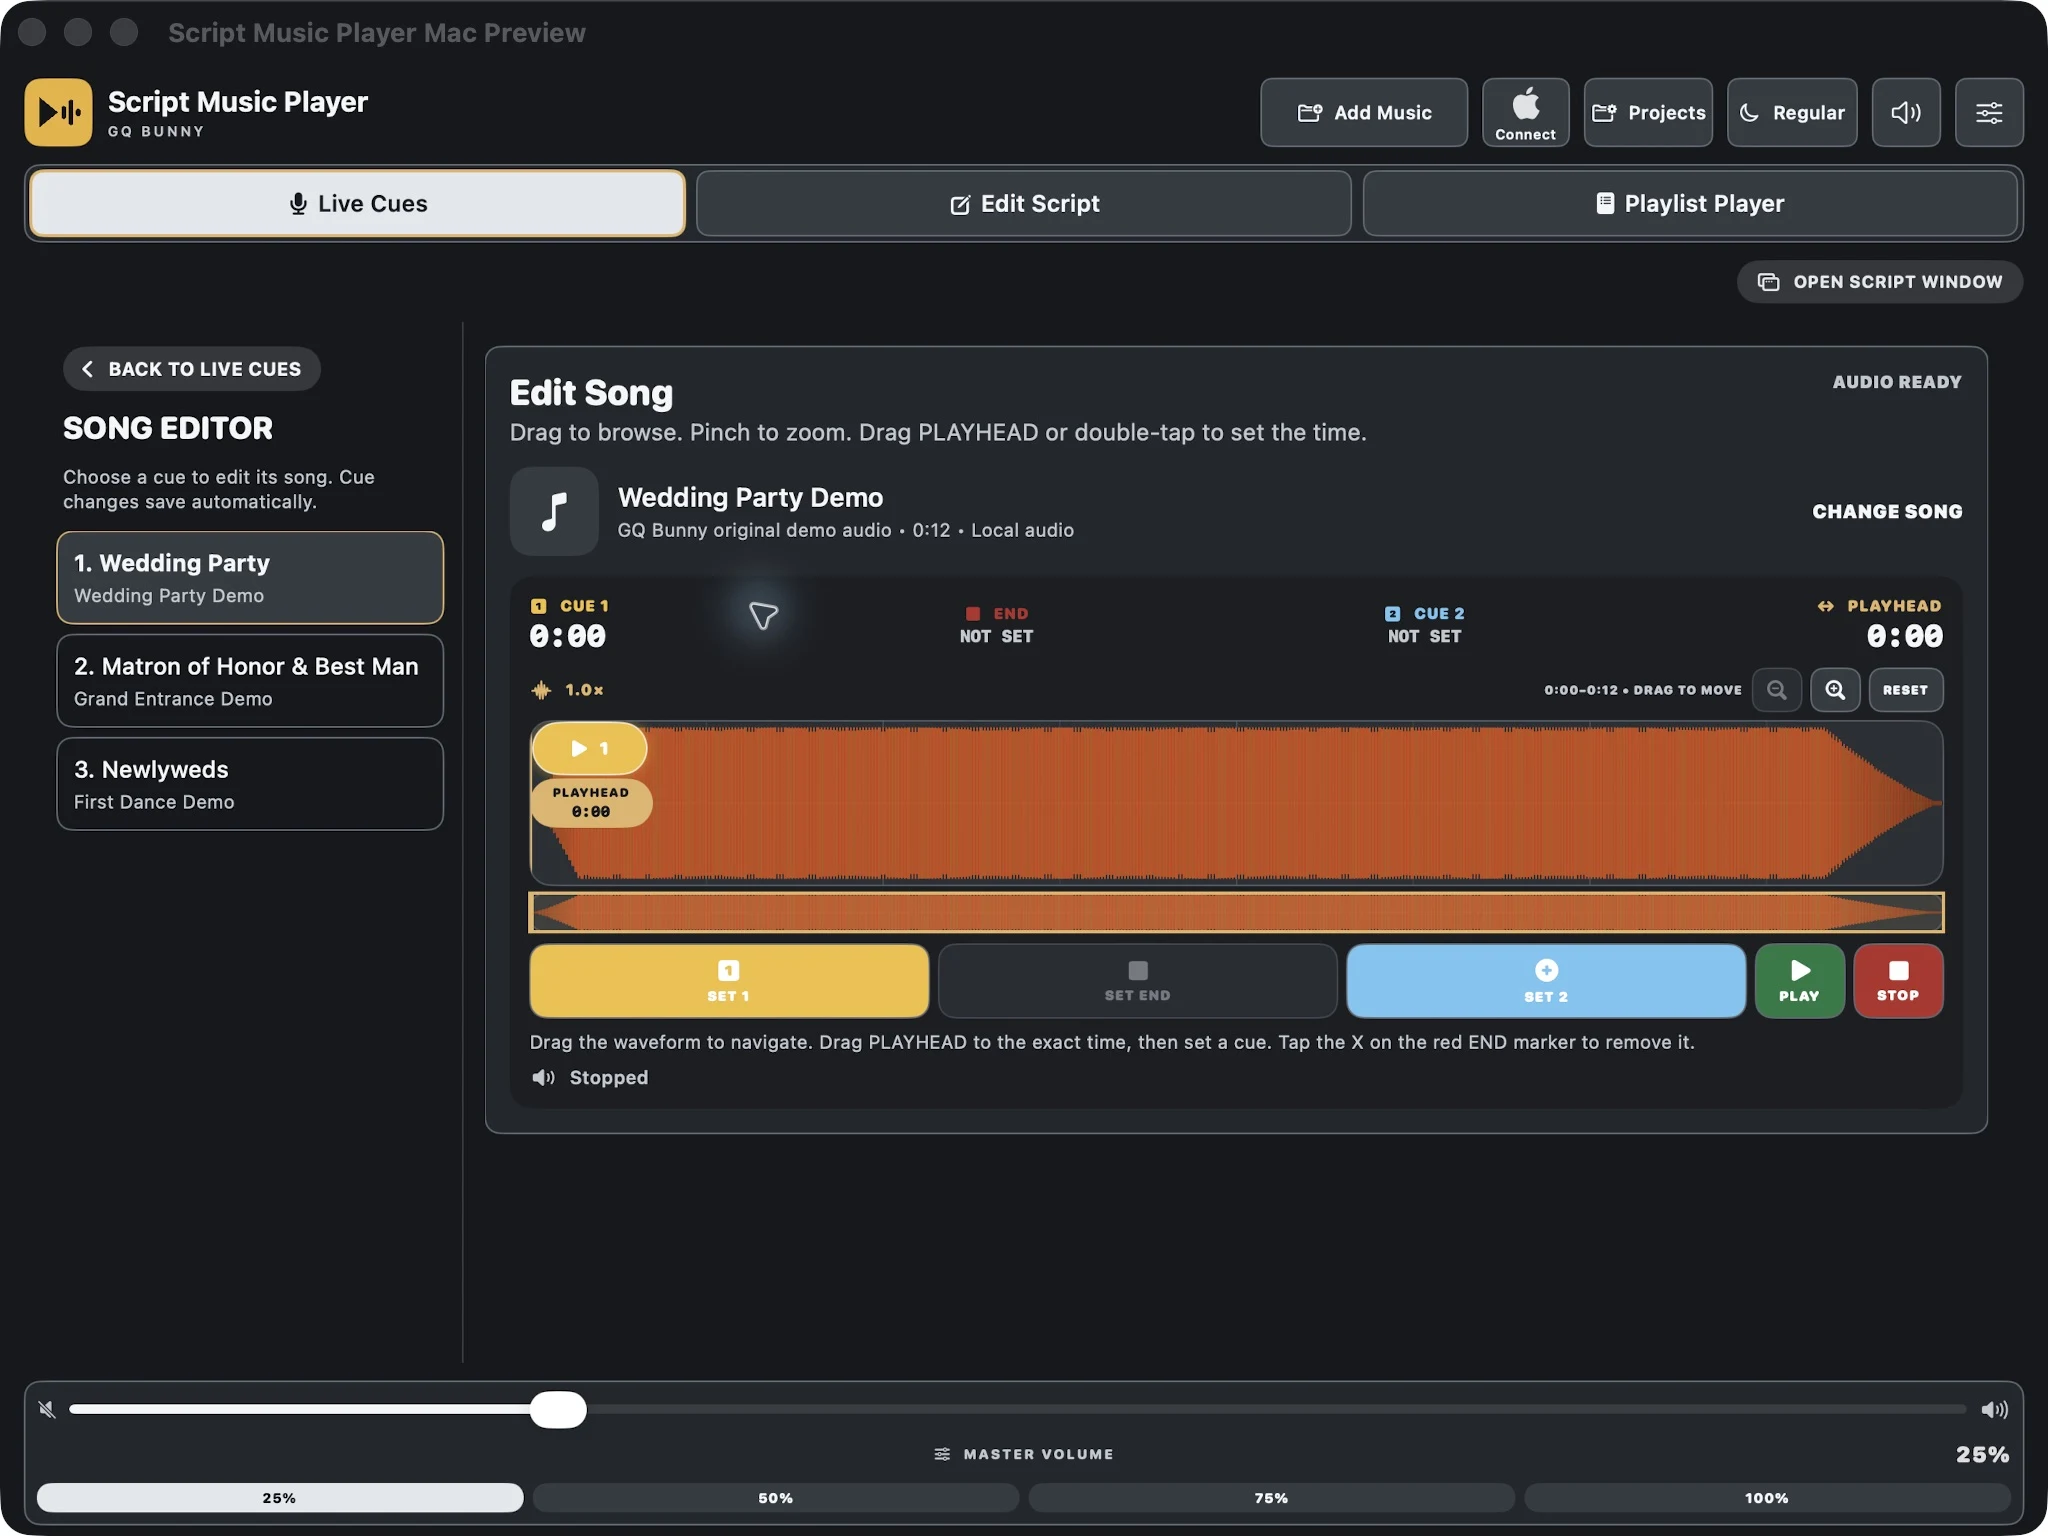Open the sliders settings icon
Image resolution: width=2048 pixels, height=1536 pixels.
[1989, 112]
